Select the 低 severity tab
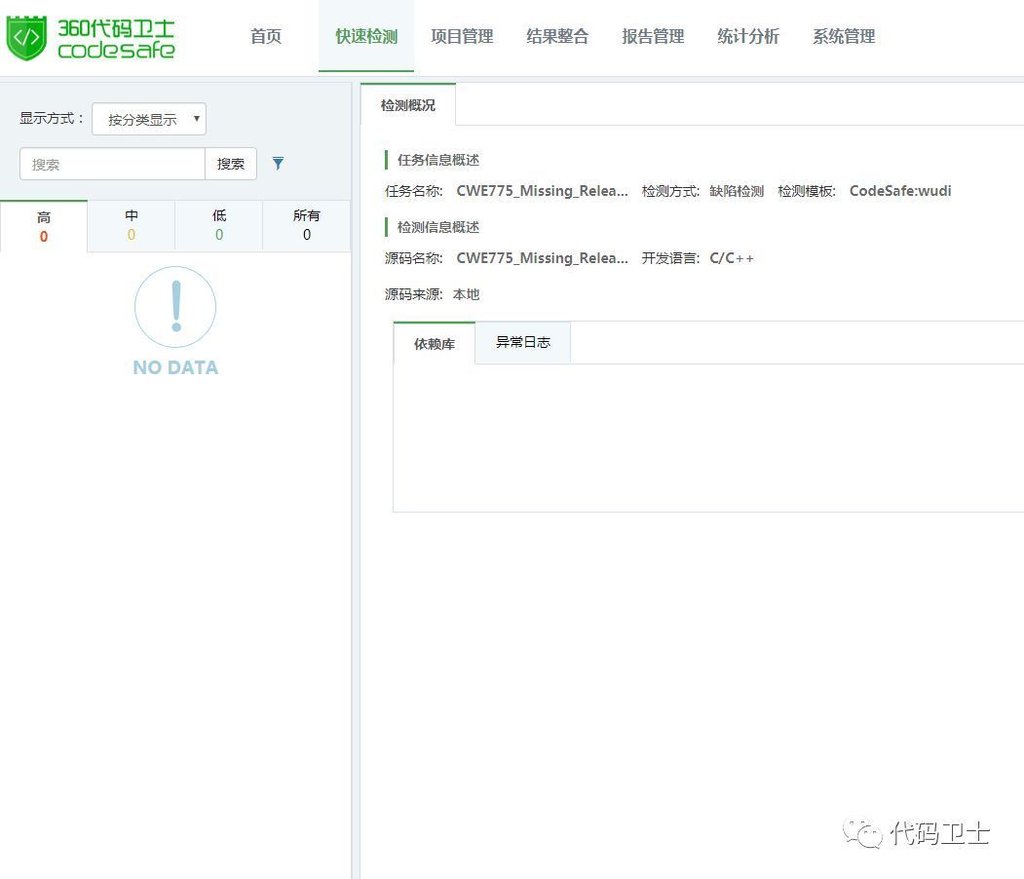The width and height of the screenshot is (1024, 879). tap(219, 226)
